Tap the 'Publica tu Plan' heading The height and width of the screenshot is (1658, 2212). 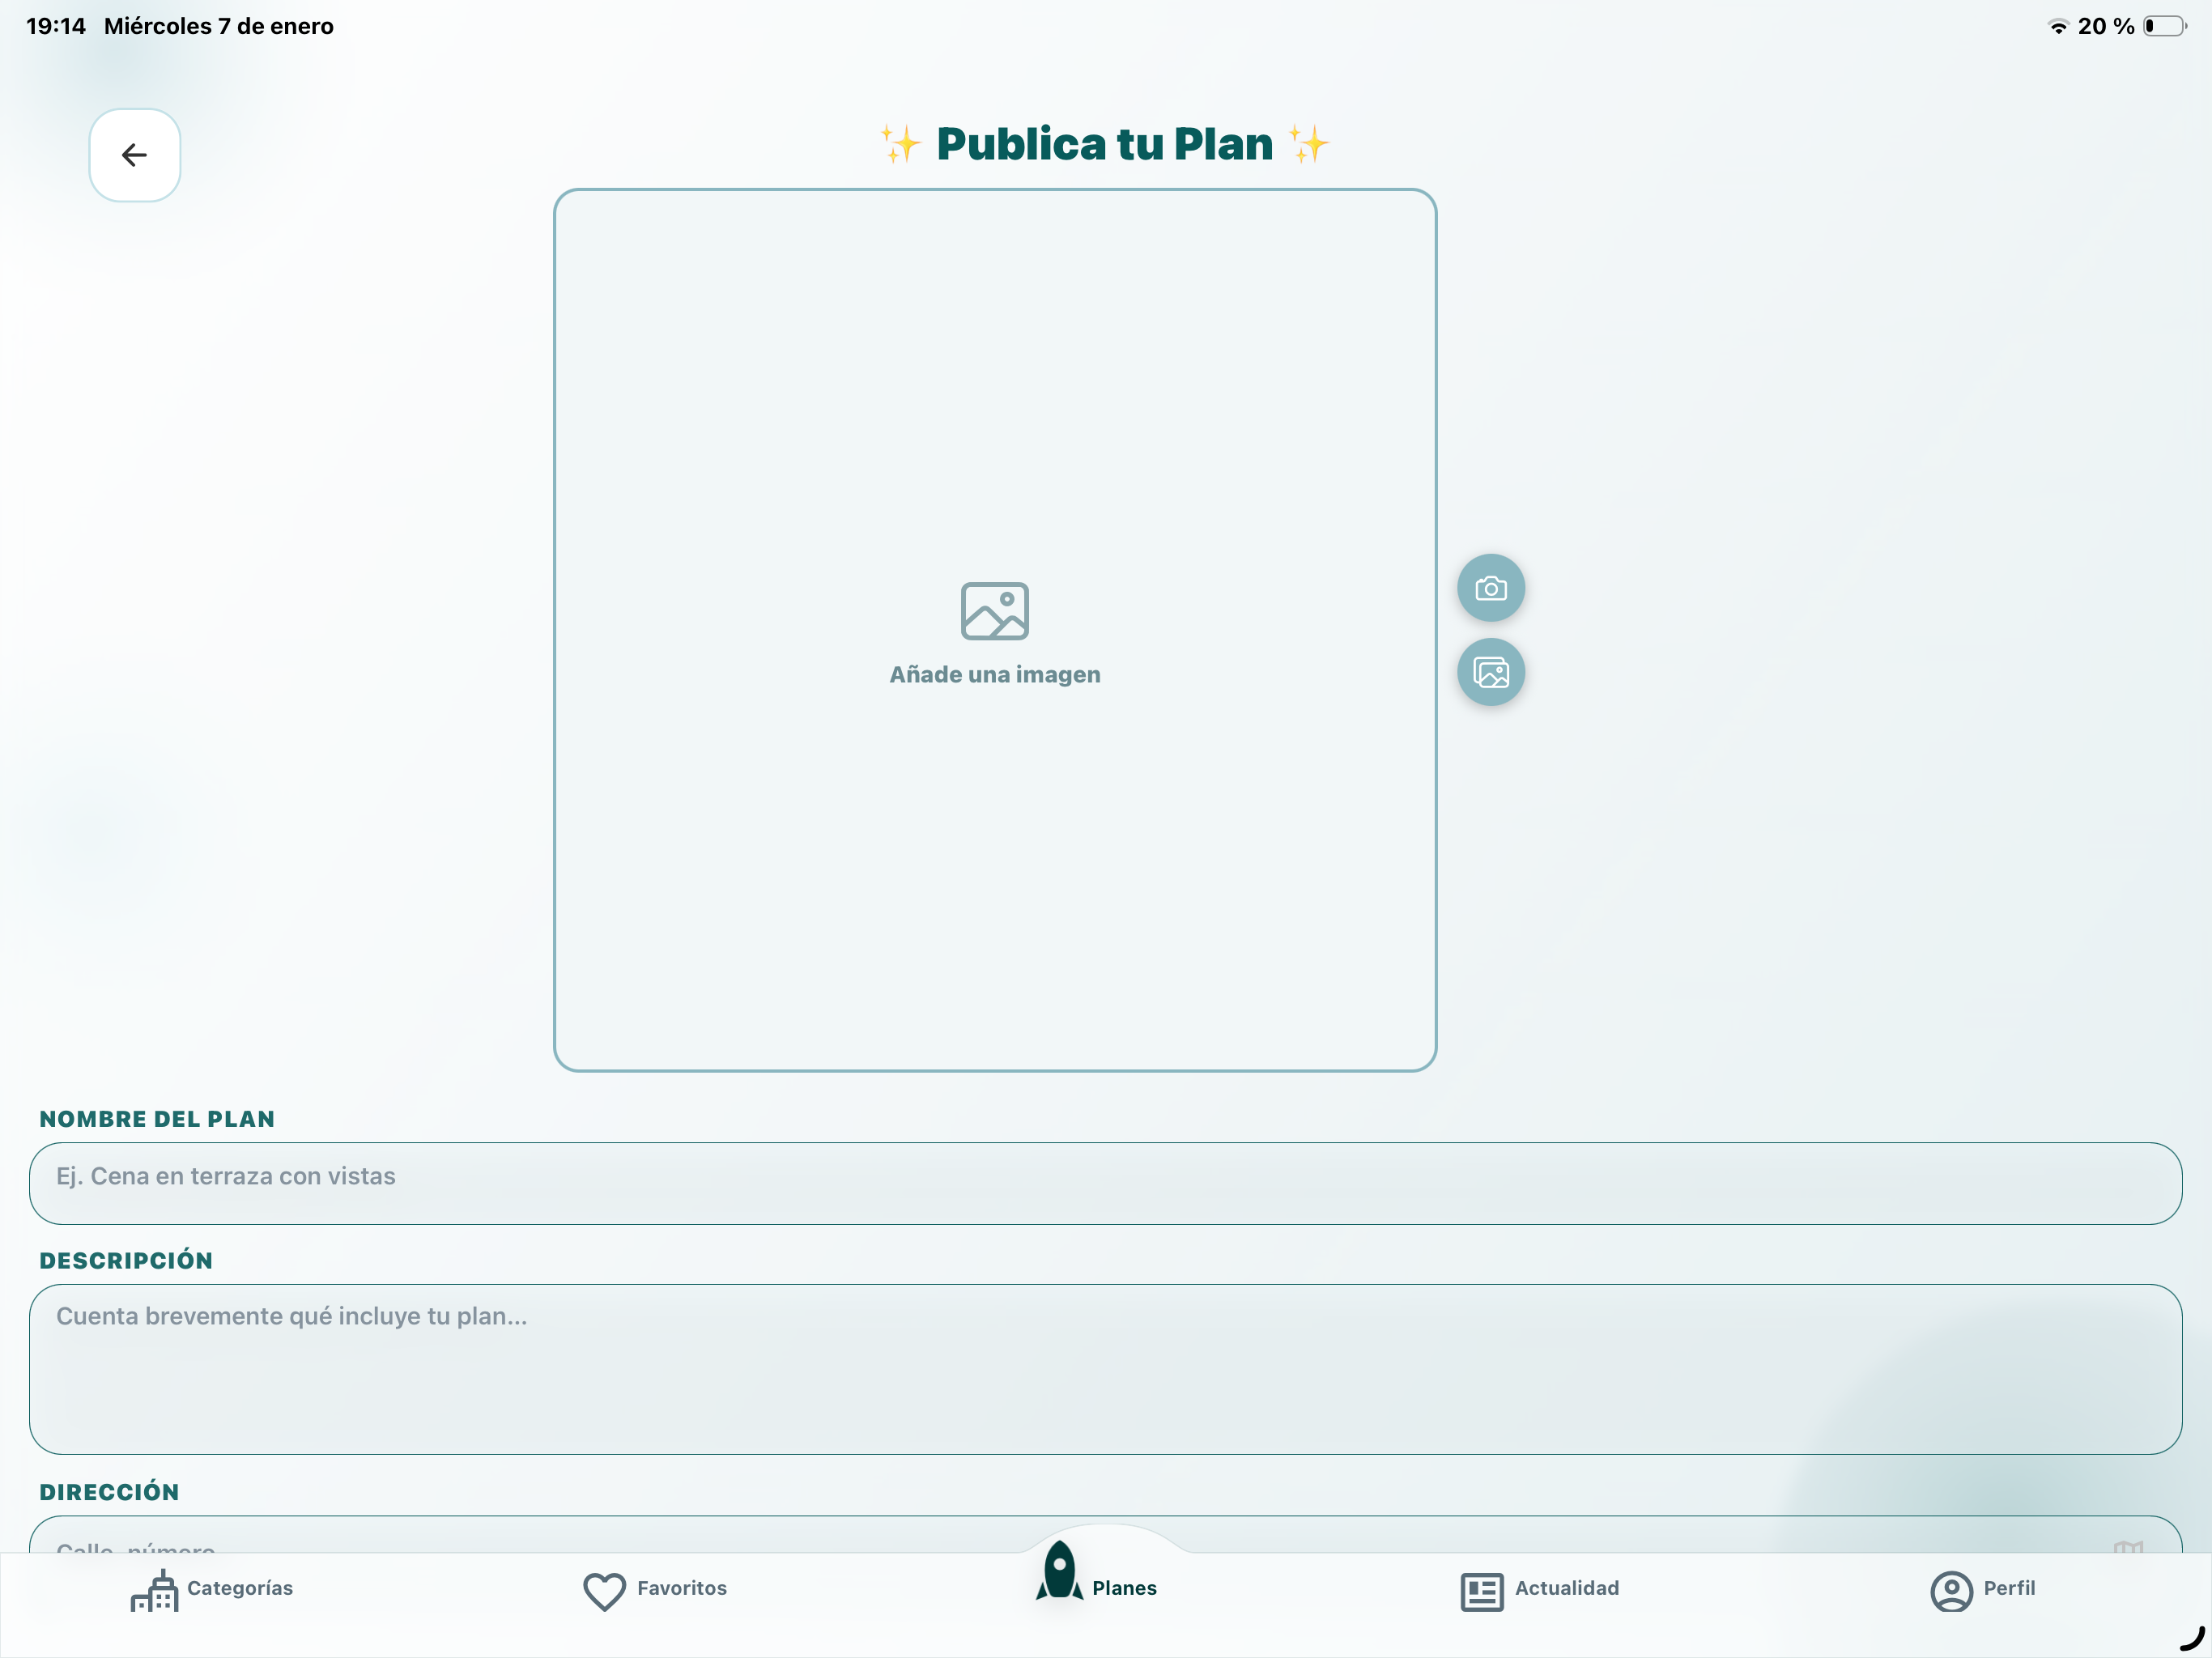(1104, 144)
